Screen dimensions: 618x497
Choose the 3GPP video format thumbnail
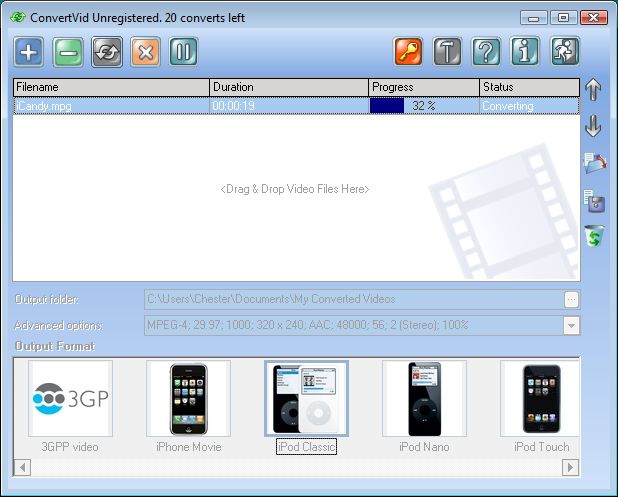click(71, 399)
